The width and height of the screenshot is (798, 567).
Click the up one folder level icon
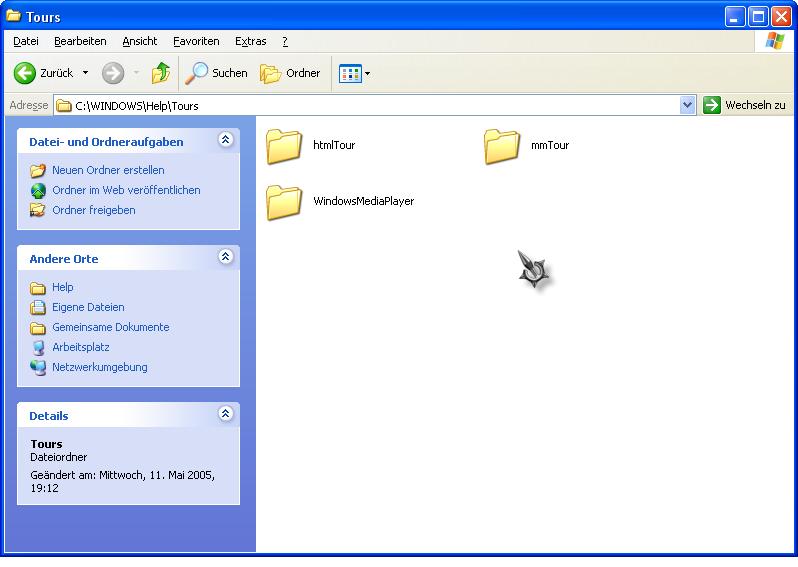coord(160,73)
